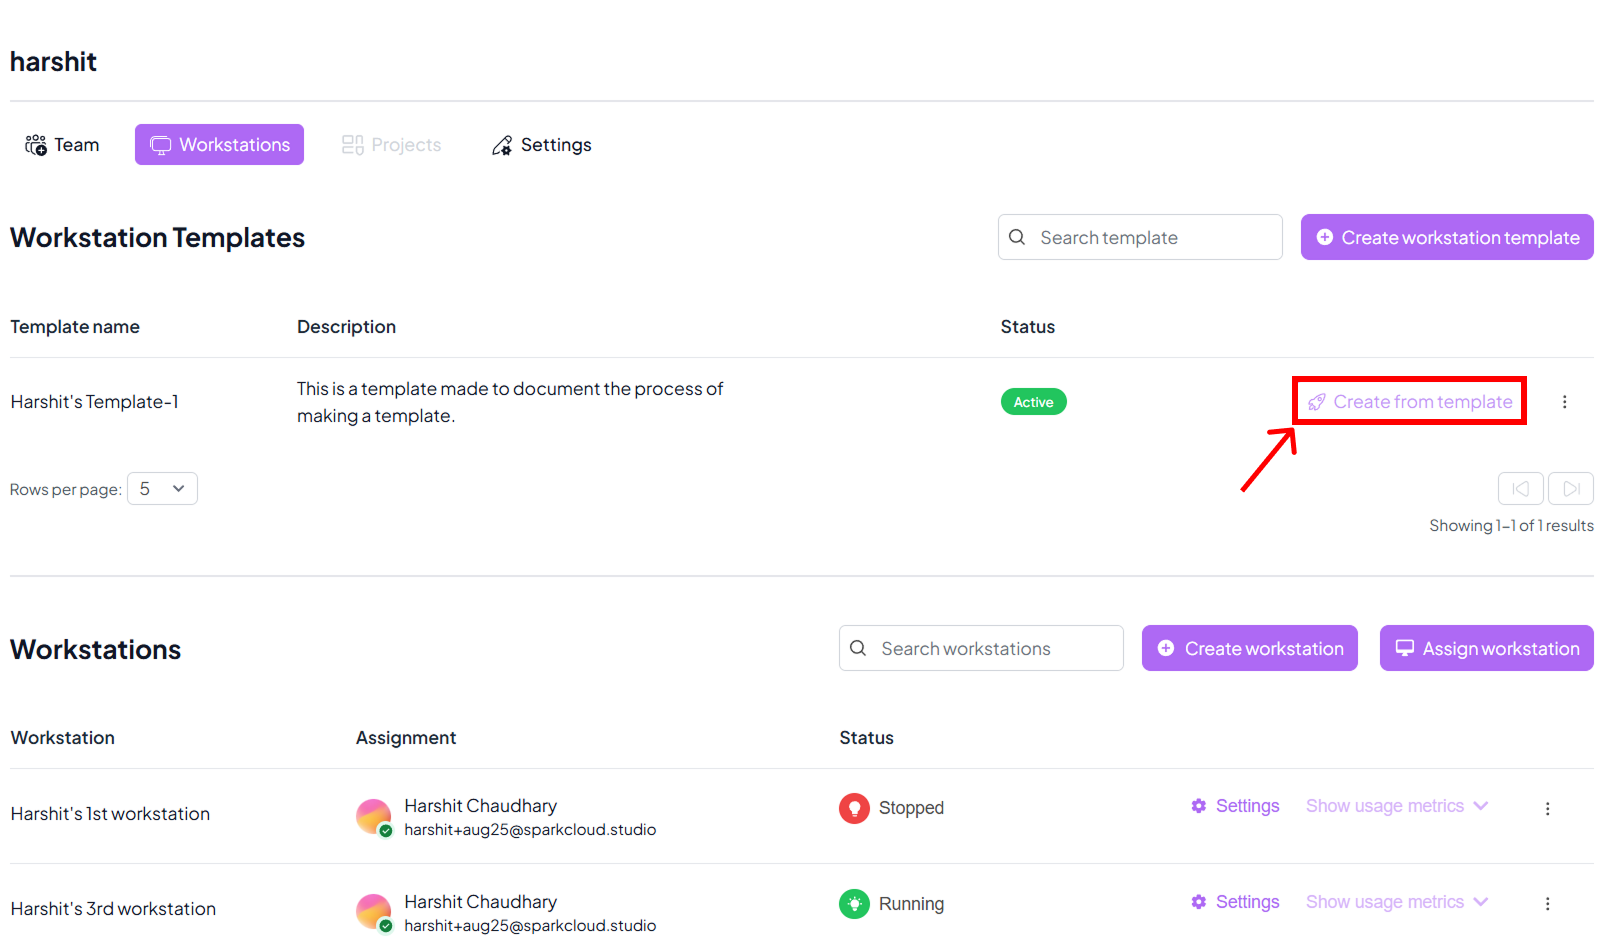Click Create workstation template button
This screenshot has height=947, width=1608.
1446,238
